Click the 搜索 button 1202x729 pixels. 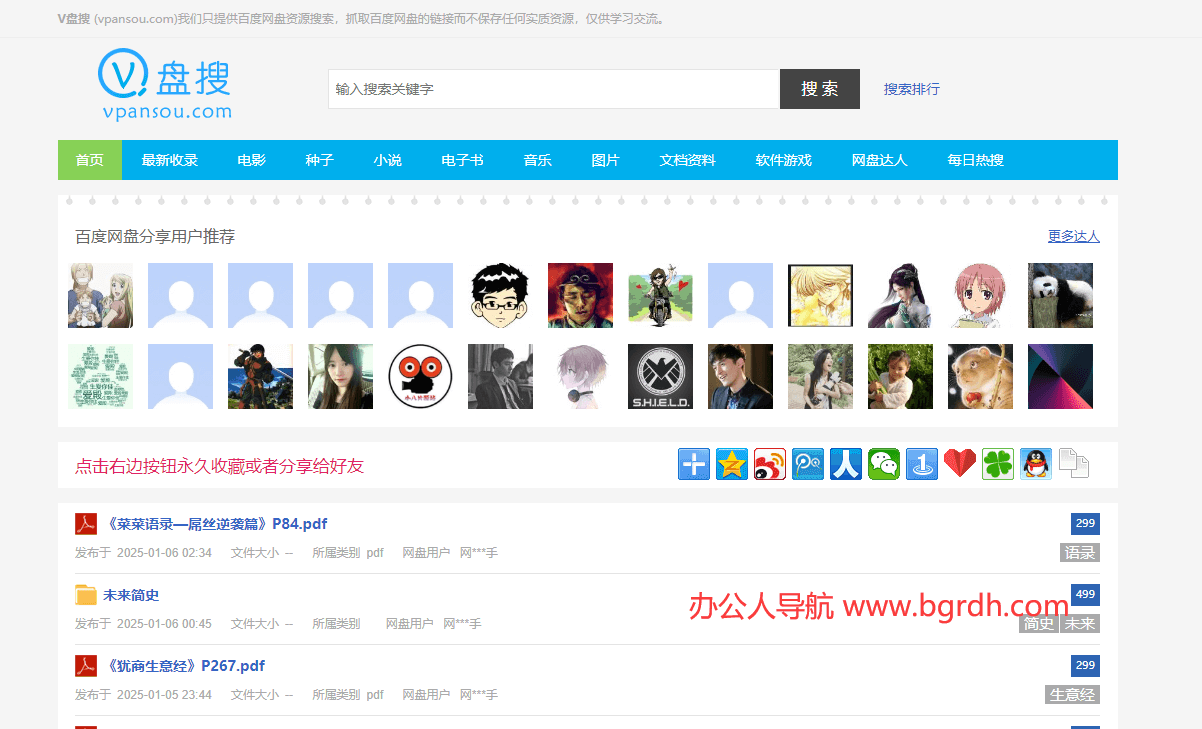coord(819,89)
